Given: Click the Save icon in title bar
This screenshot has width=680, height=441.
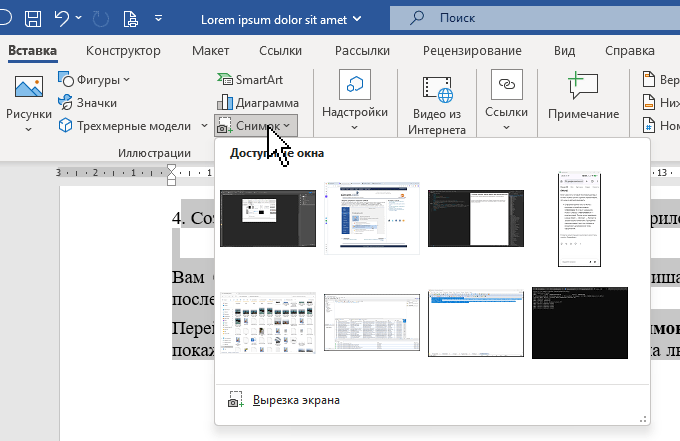Looking at the screenshot, I should pyautogui.click(x=33, y=19).
